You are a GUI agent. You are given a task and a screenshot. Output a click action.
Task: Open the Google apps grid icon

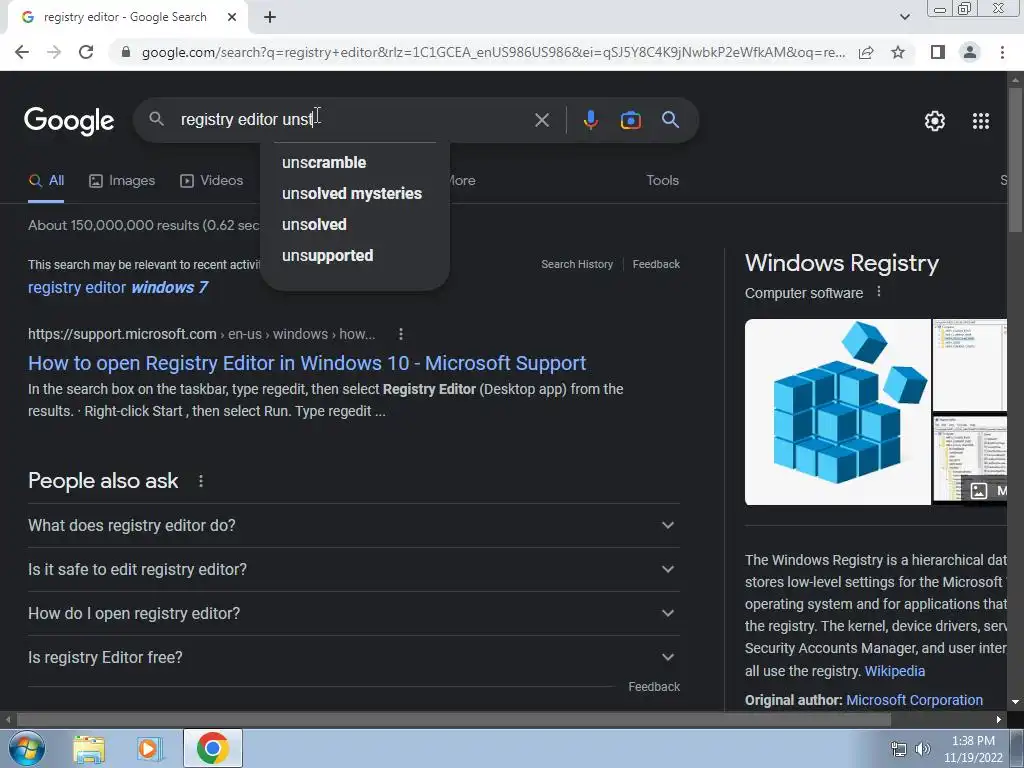[x=981, y=121]
